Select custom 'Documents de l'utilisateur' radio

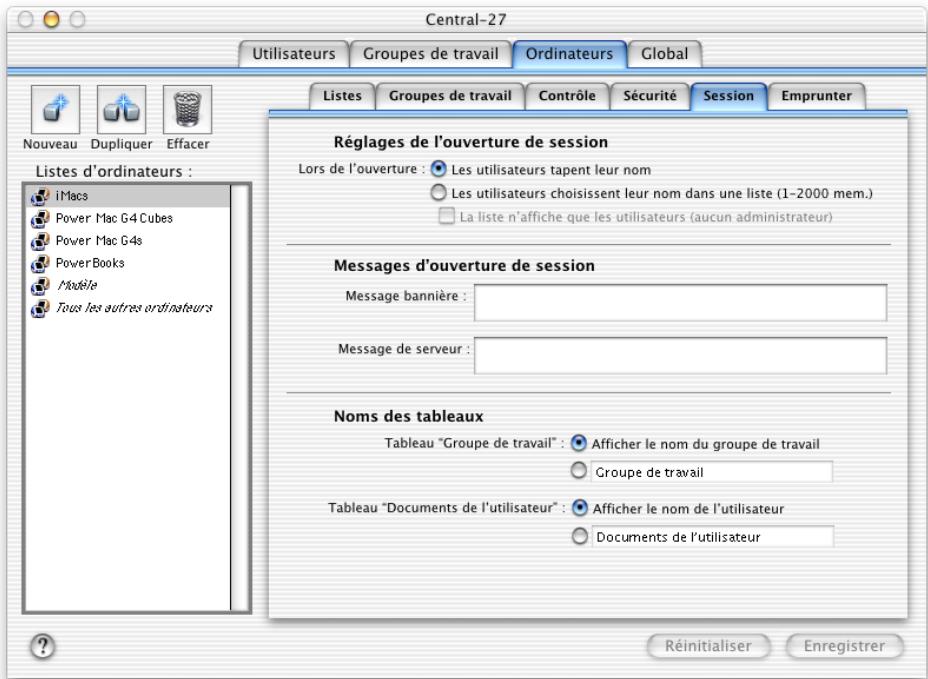pyautogui.click(x=580, y=536)
